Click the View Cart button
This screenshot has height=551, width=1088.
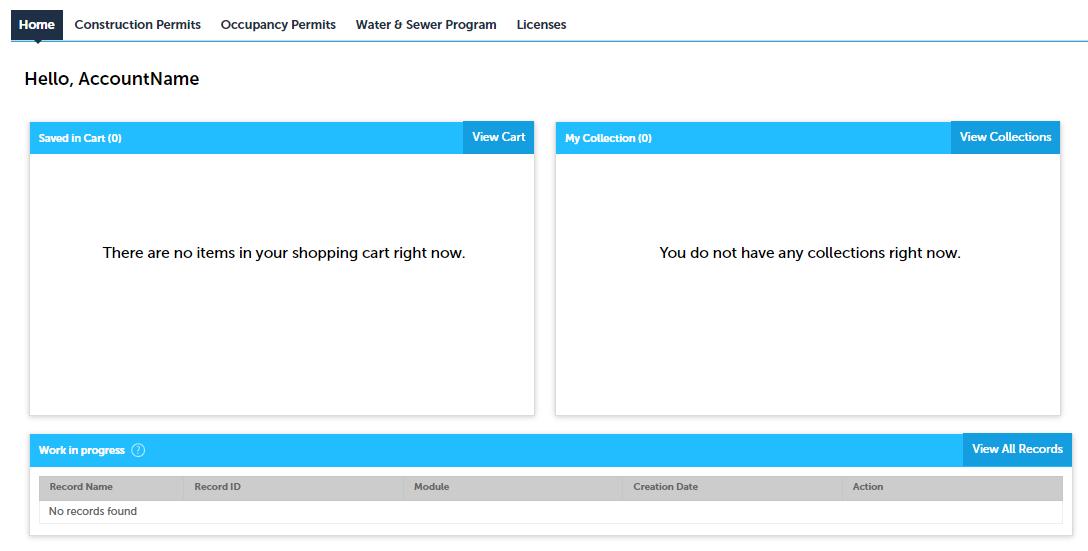(498, 137)
